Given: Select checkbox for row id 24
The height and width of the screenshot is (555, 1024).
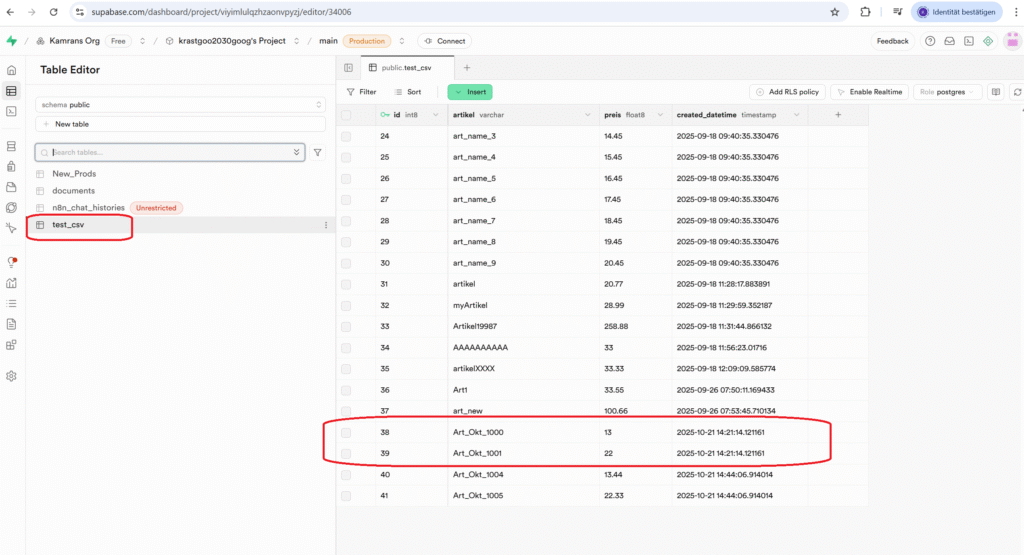Looking at the screenshot, I should point(346,136).
